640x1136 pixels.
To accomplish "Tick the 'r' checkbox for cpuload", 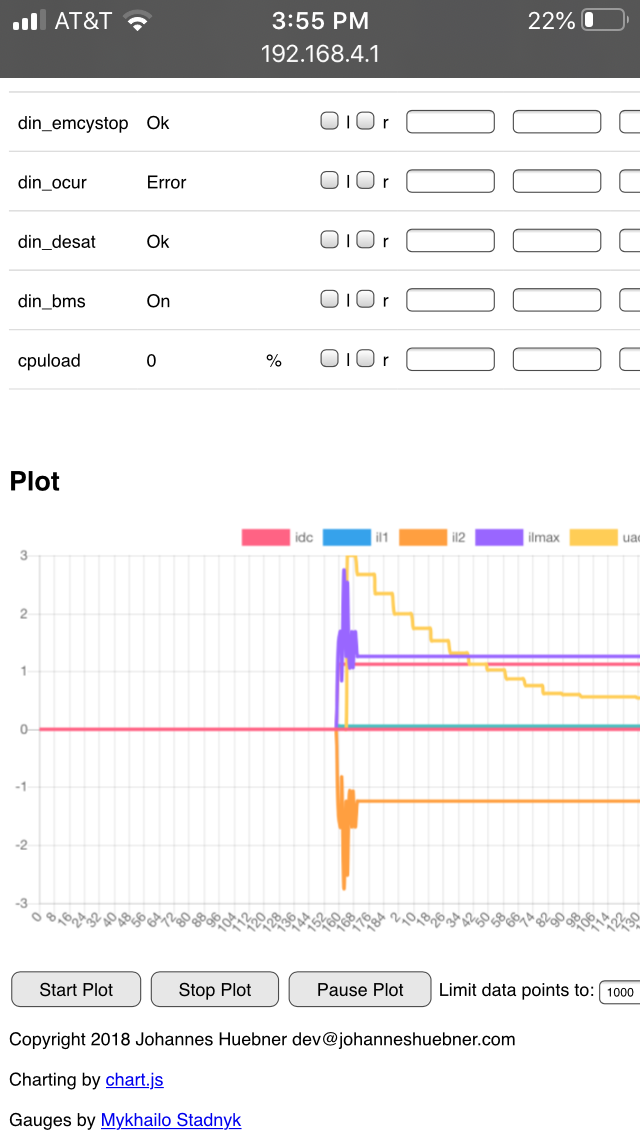I will [366, 358].
